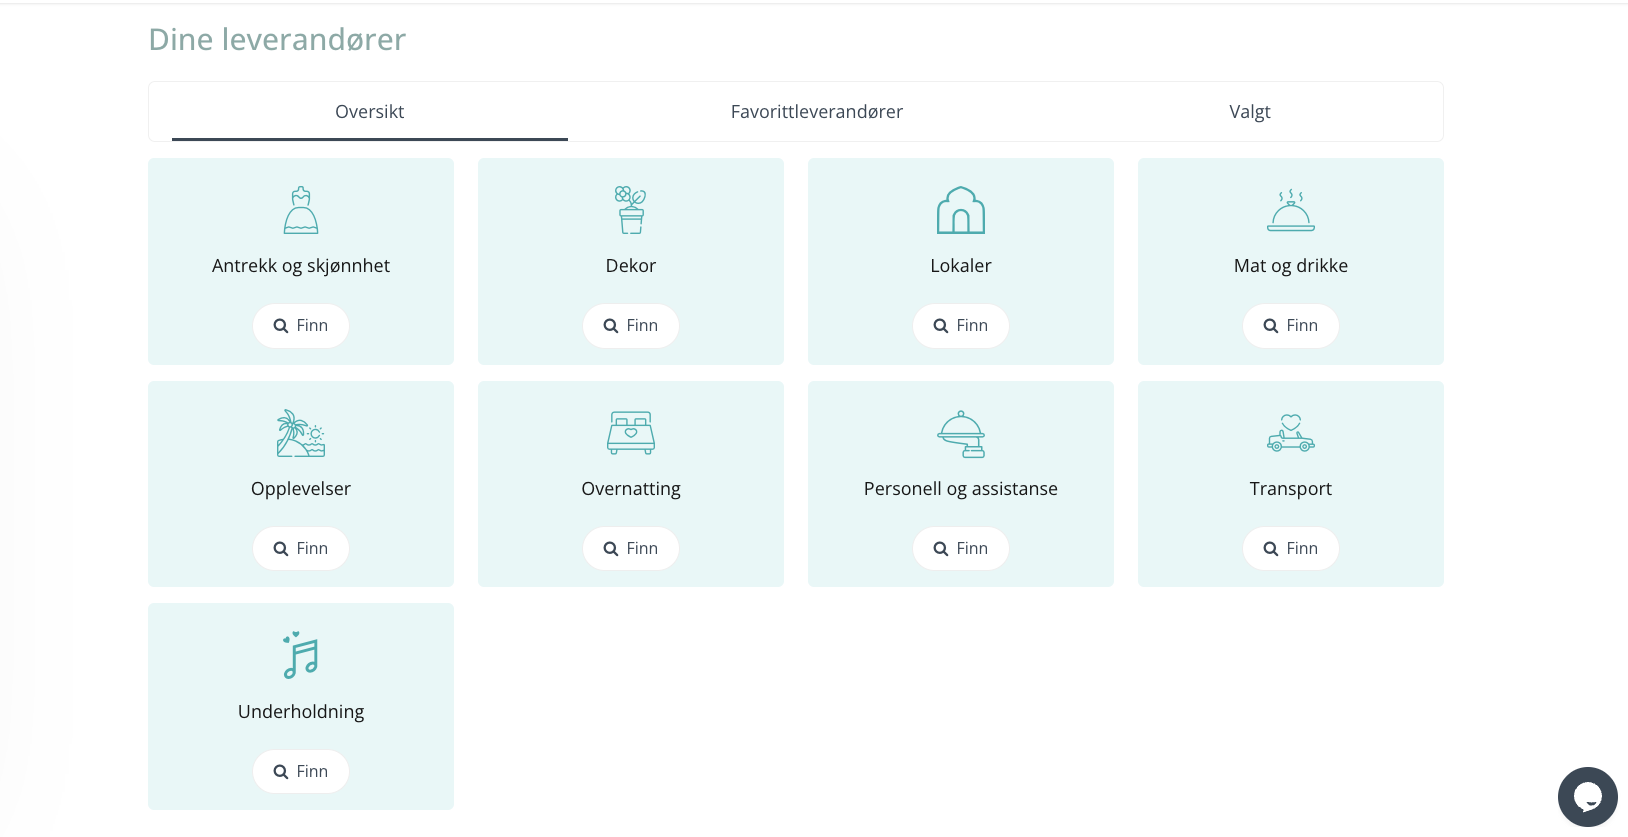The image size is (1628, 837).
Task: Click Finn under Personell og assistanse
Action: pos(961,549)
